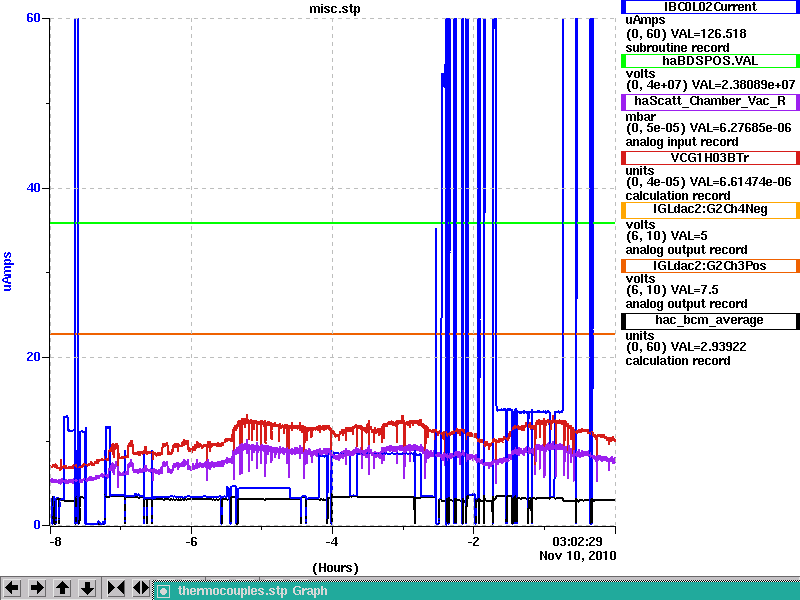Click the Nov 10, 2010 date label
This screenshot has height=600, width=800.
click(578, 555)
